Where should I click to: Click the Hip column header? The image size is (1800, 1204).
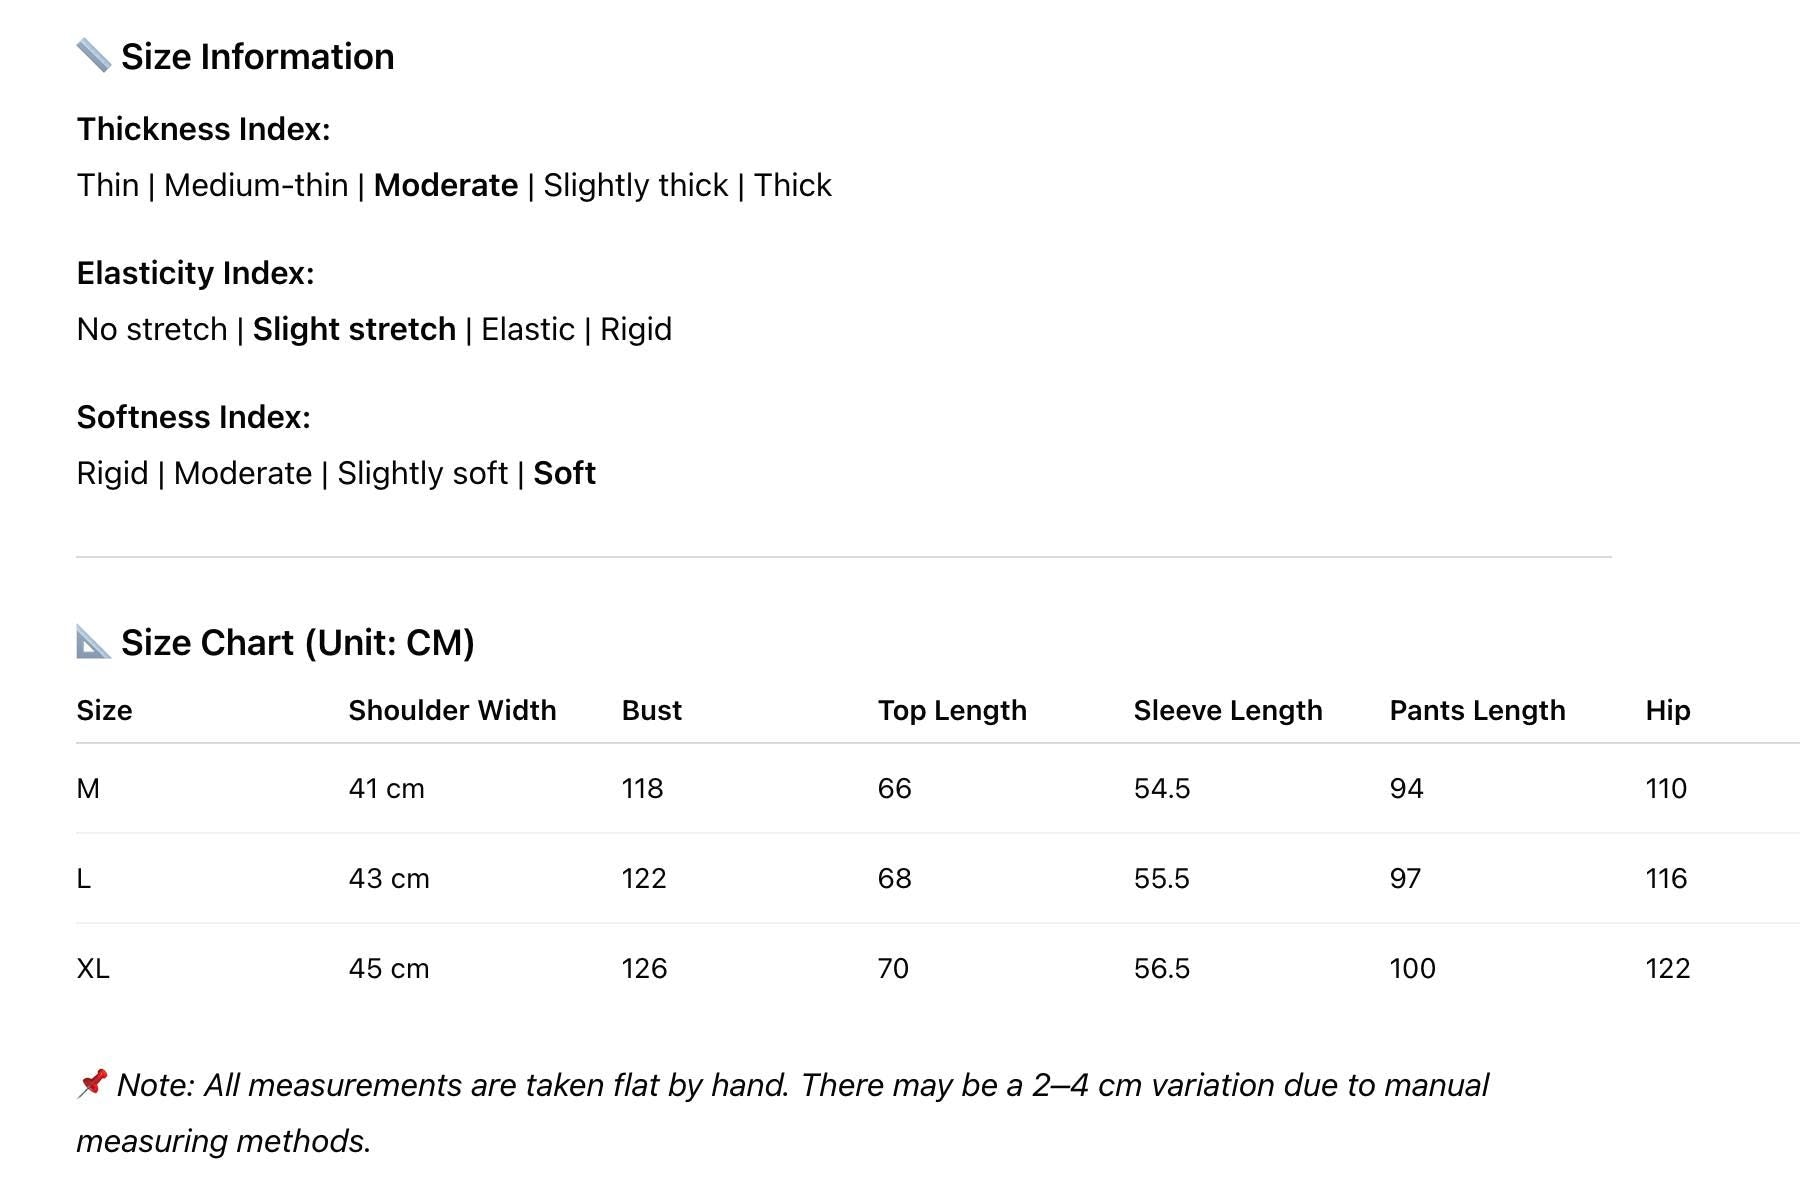[1667, 711]
